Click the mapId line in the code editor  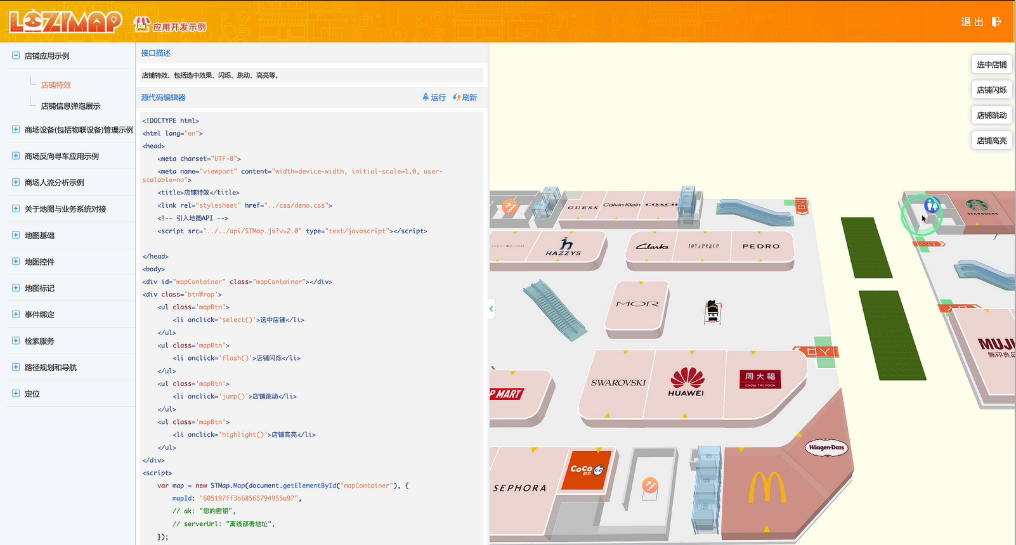point(237,498)
